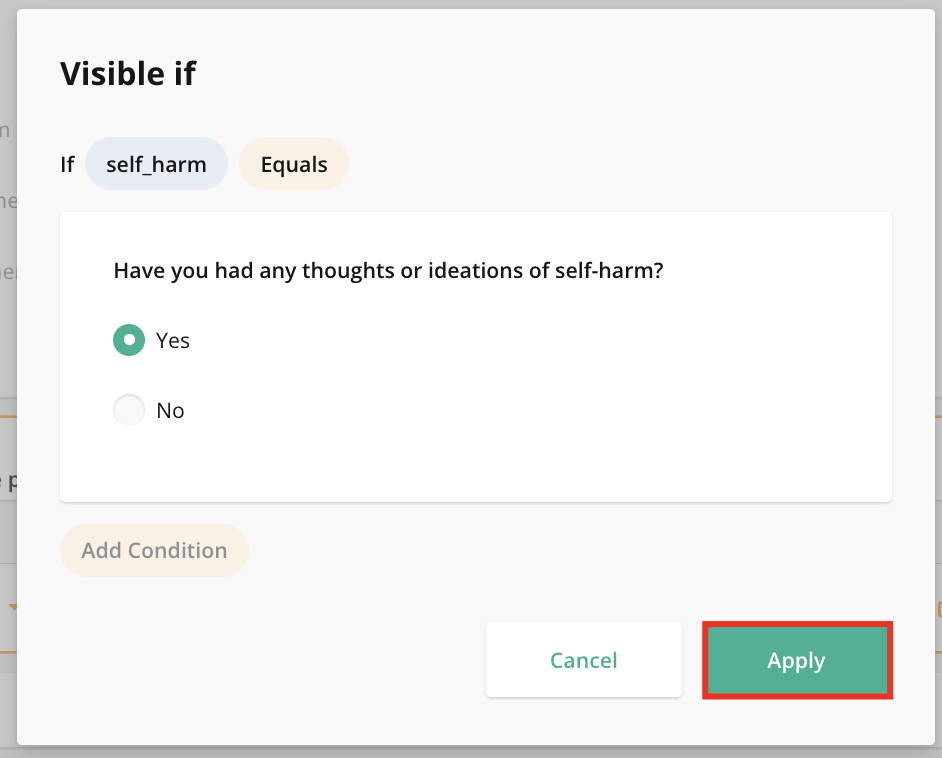Apply the self_harm Equals condition
The height and width of the screenshot is (758, 942).
tap(796, 660)
